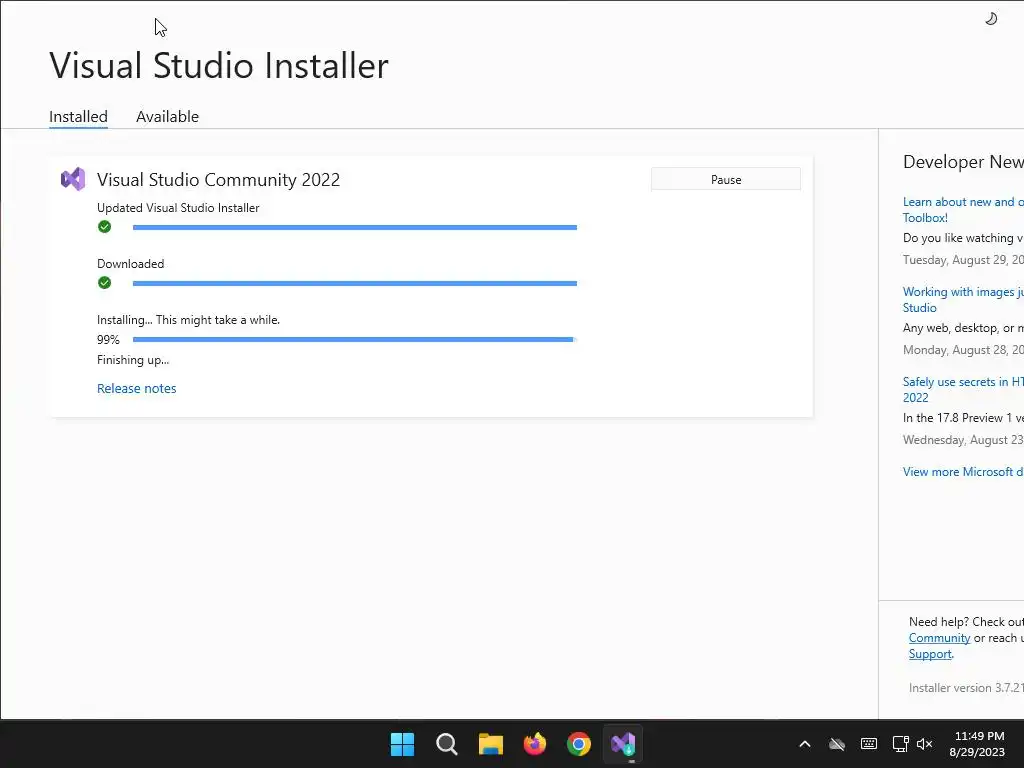Open the Support link

coord(930,654)
